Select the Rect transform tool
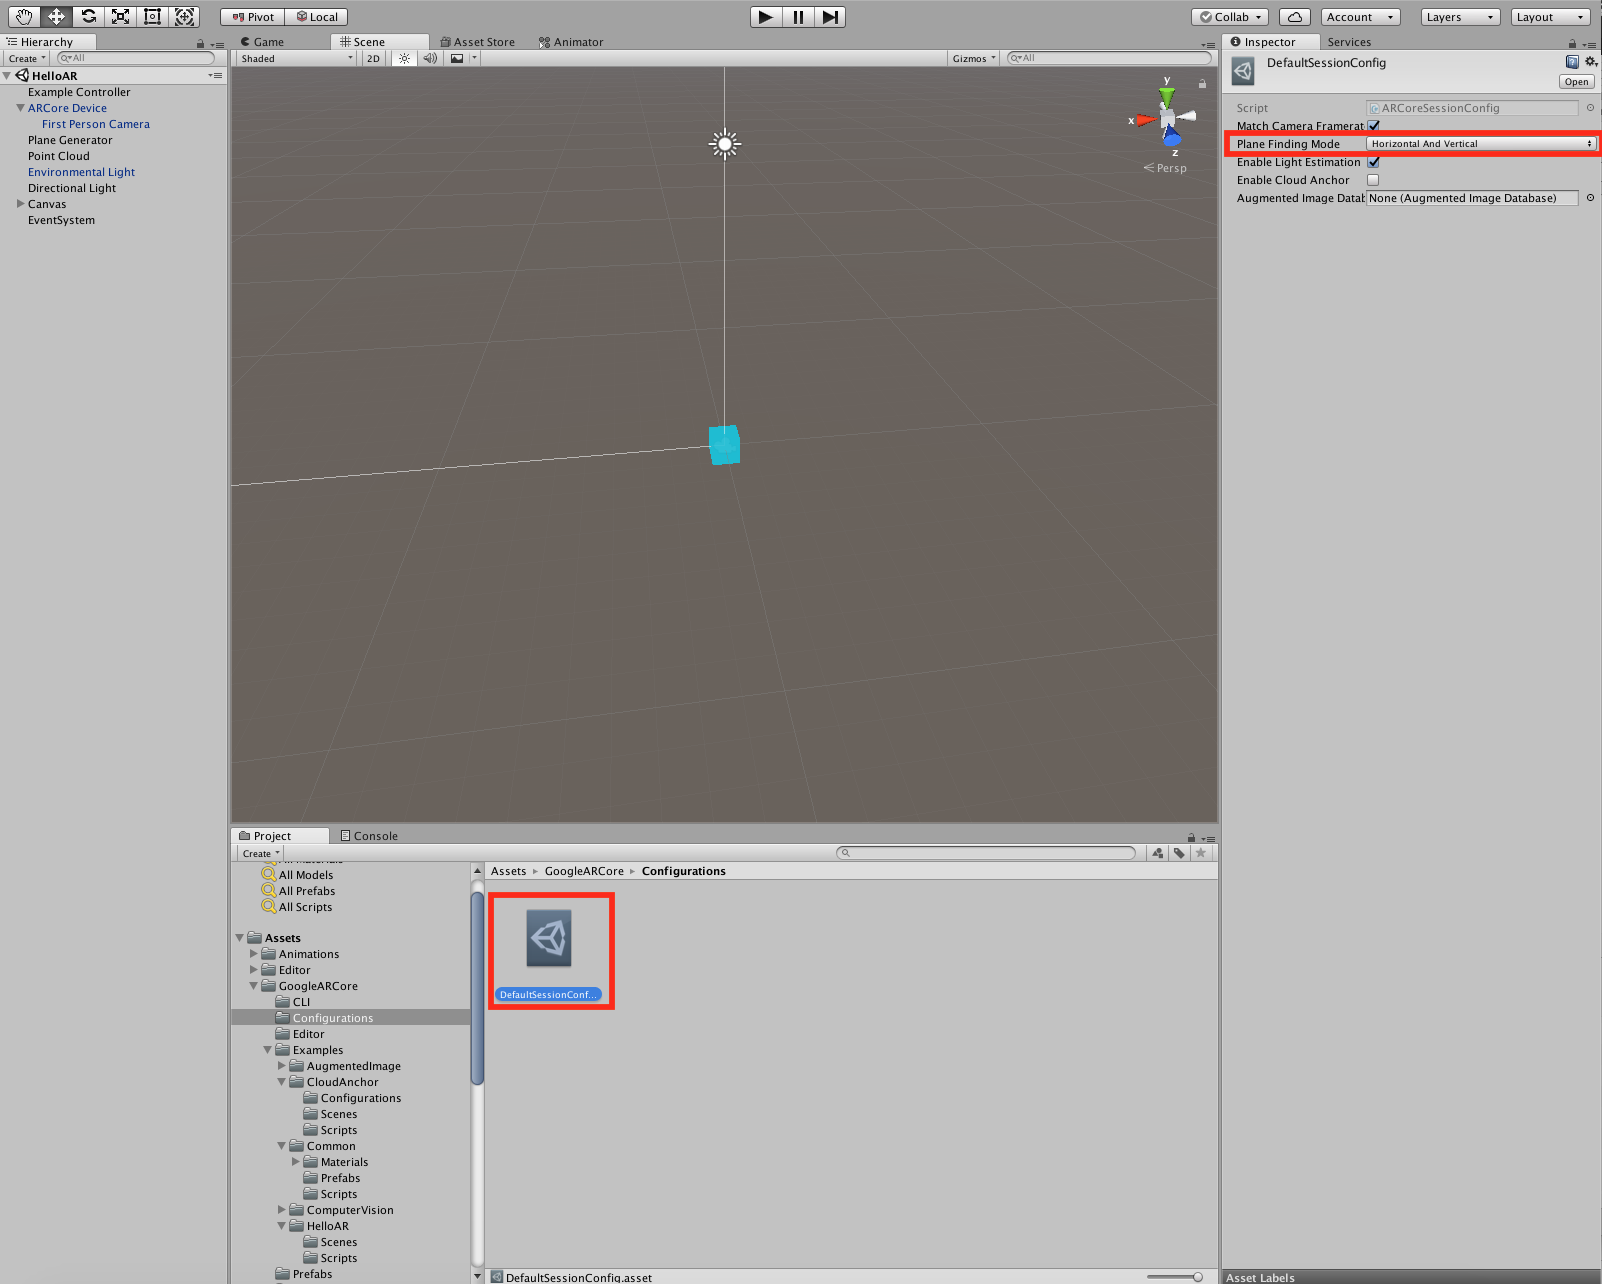The width and height of the screenshot is (1602, 1284). point(152,17)
